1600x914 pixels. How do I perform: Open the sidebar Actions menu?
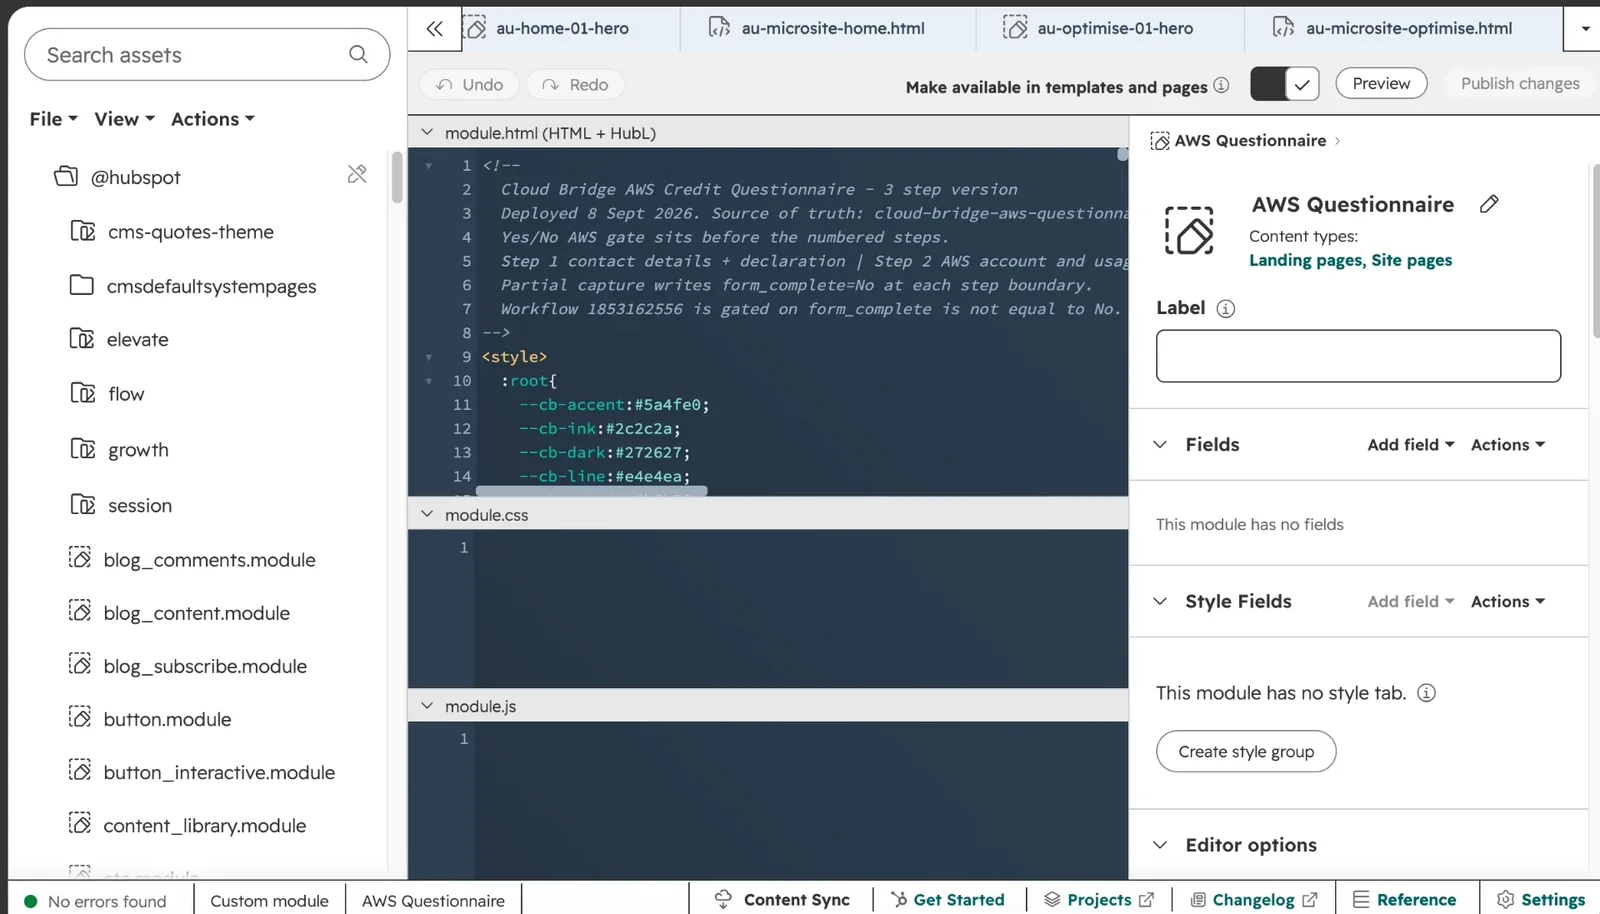[213, 119]
